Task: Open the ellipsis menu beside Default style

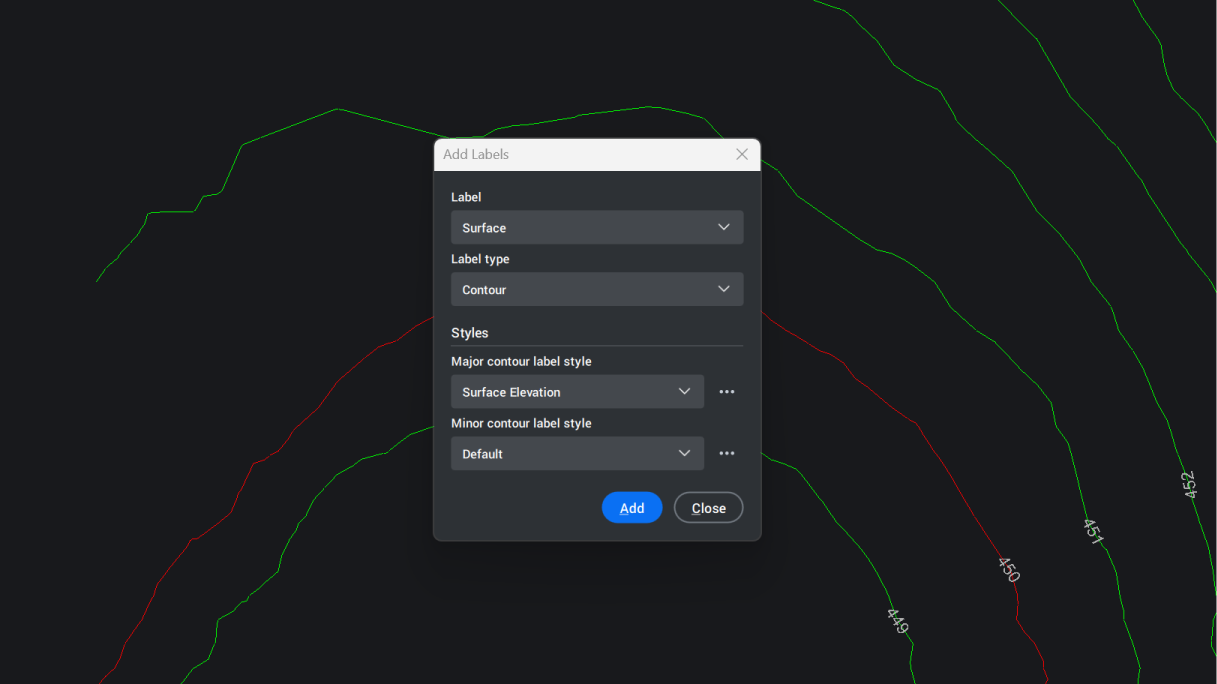Action: 727,453
